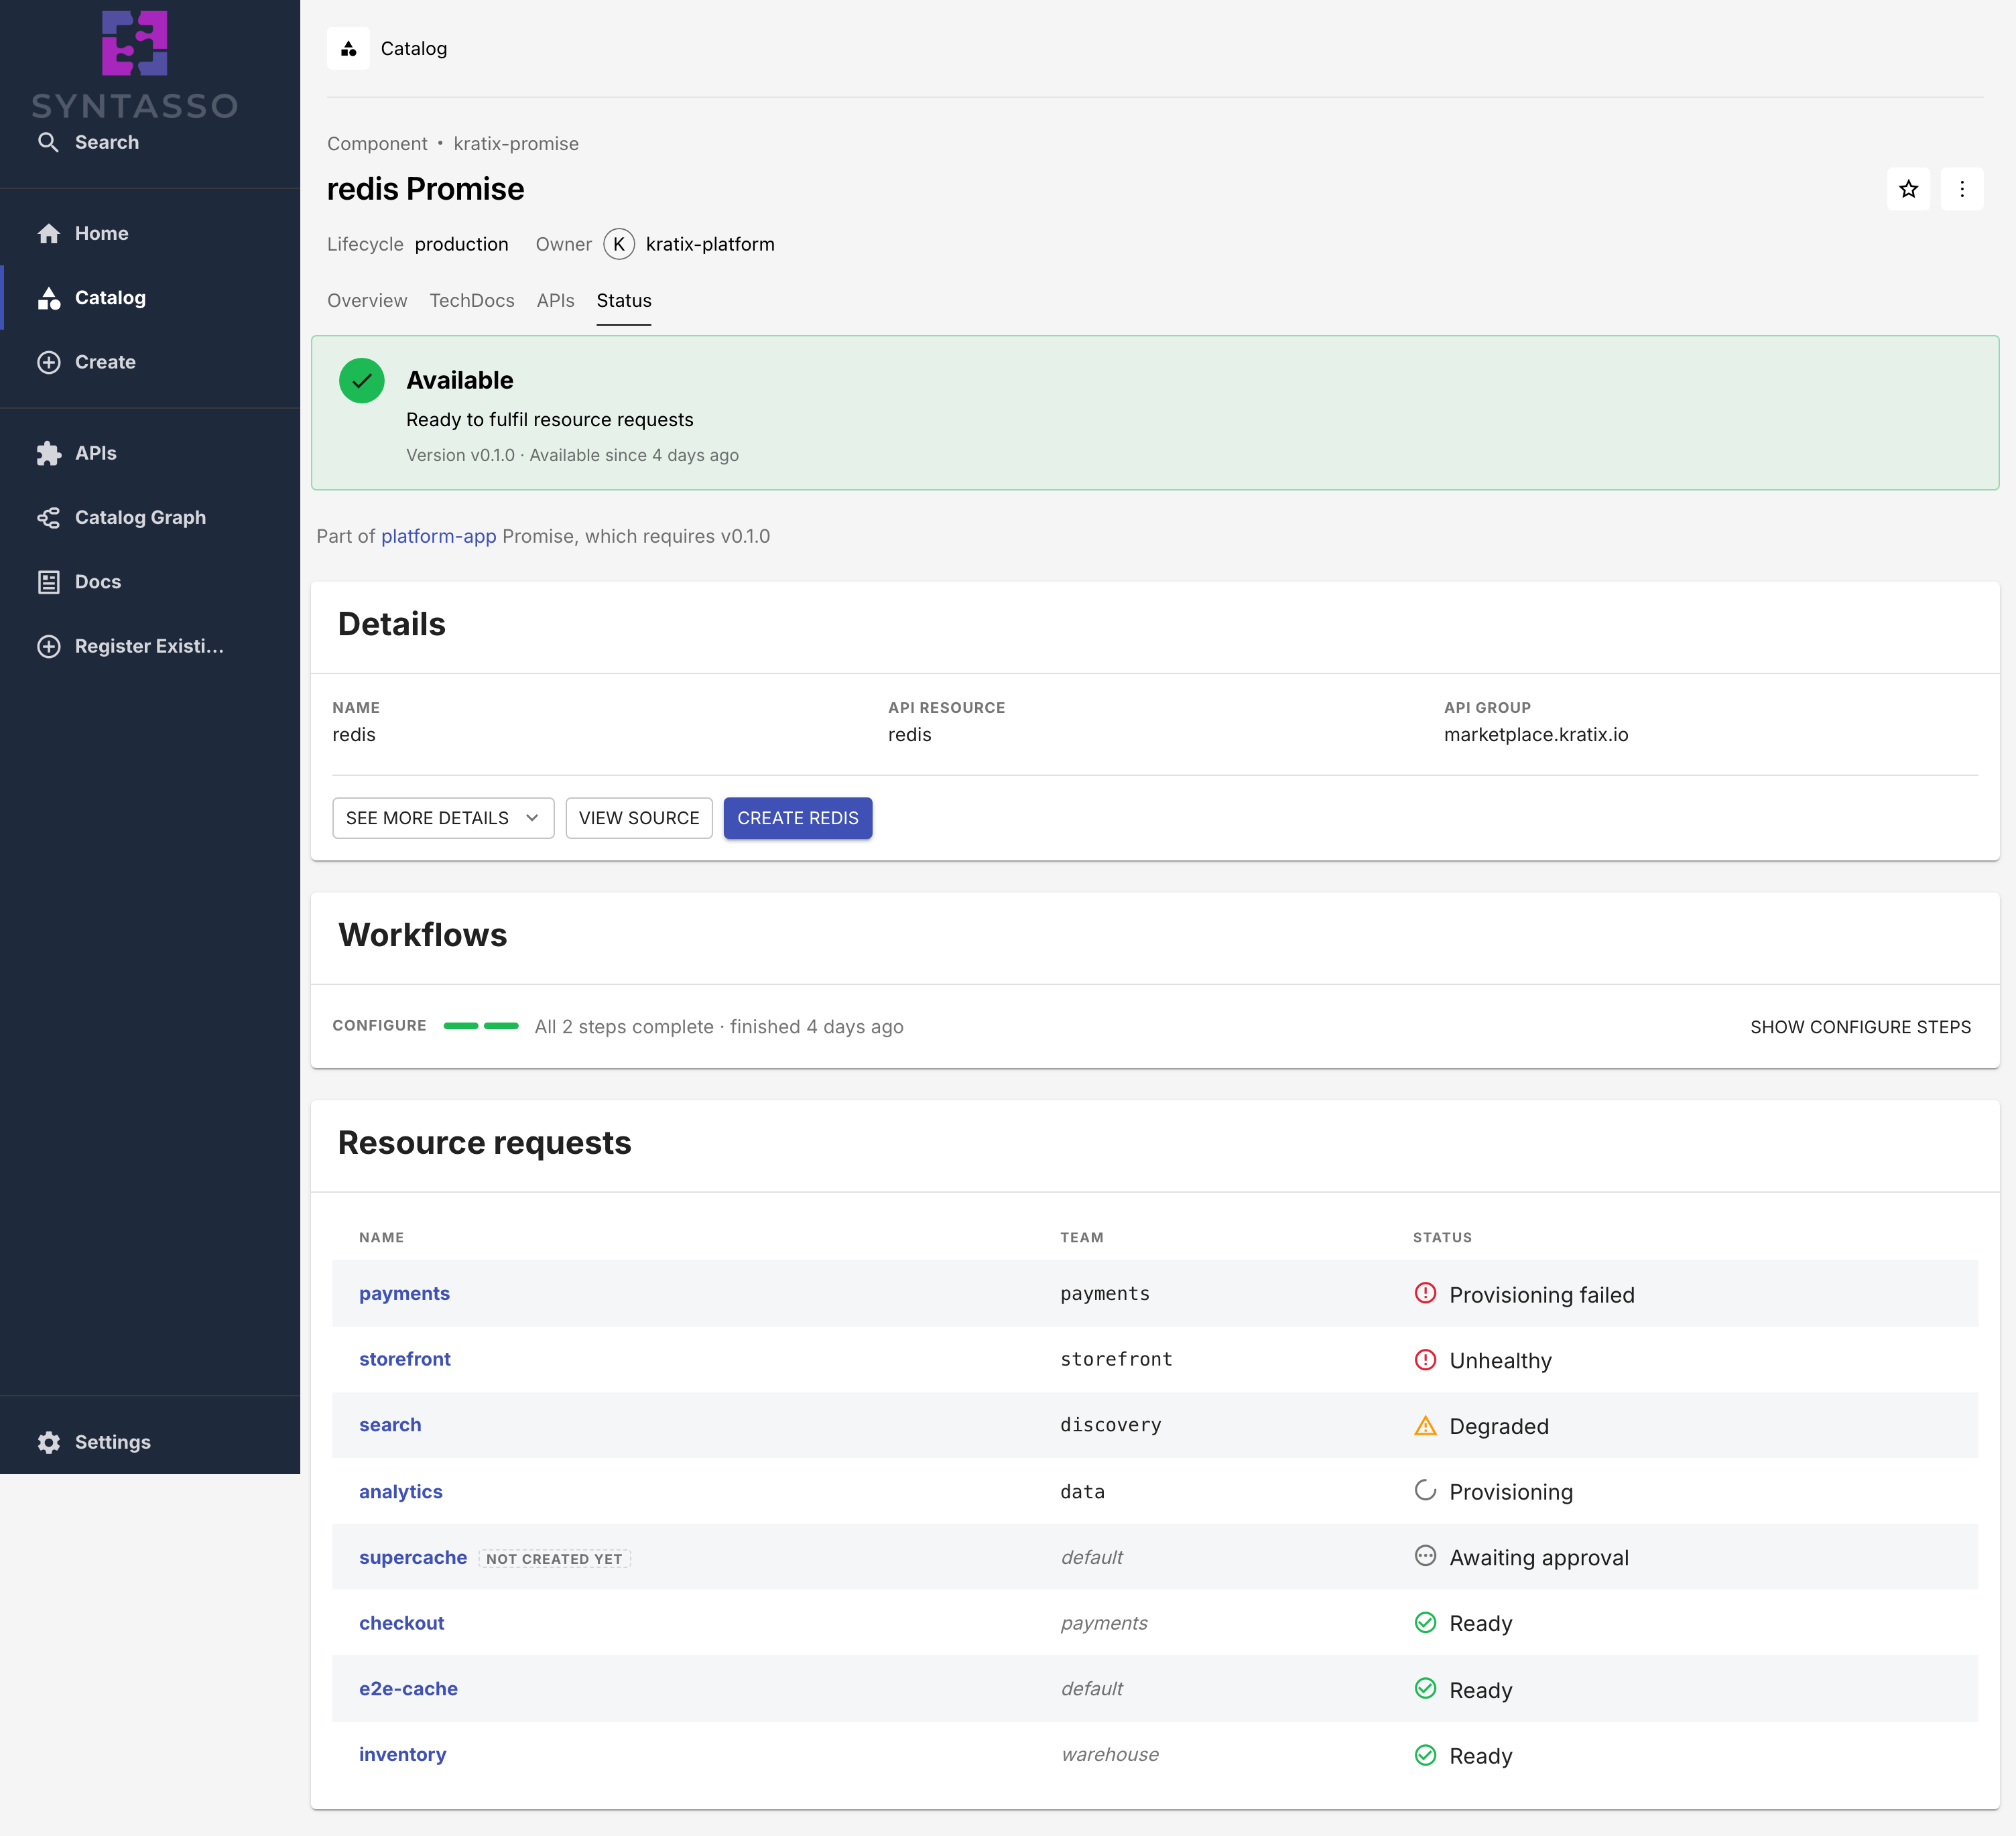Click the Degraded warning triangle icon

point(1425,1426)
